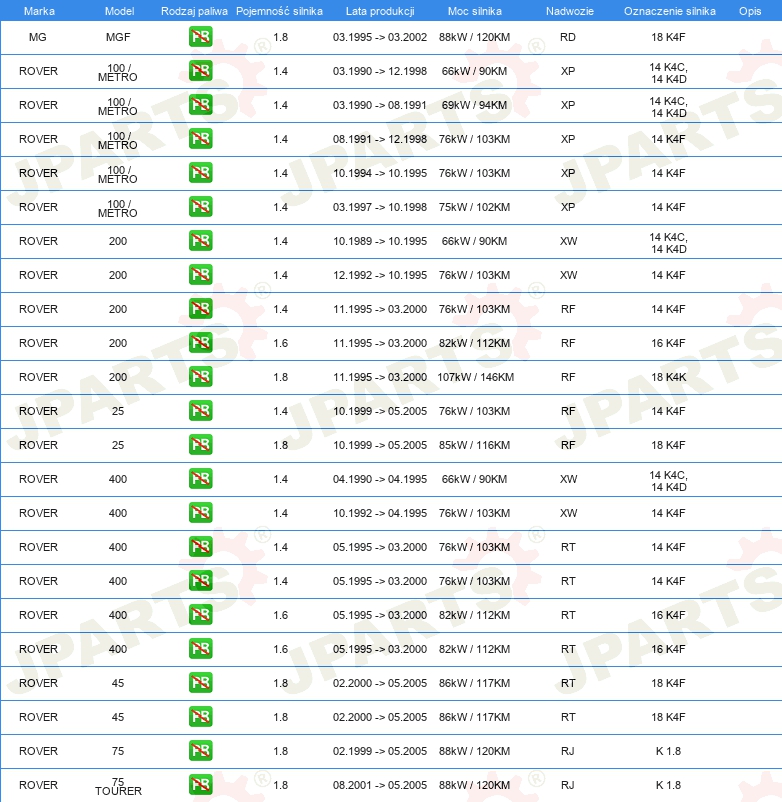Click fuel icon for Rover 75 Tourer row
Image resolution: width=782 pixels, height=802 pixels.
[200, 785]
